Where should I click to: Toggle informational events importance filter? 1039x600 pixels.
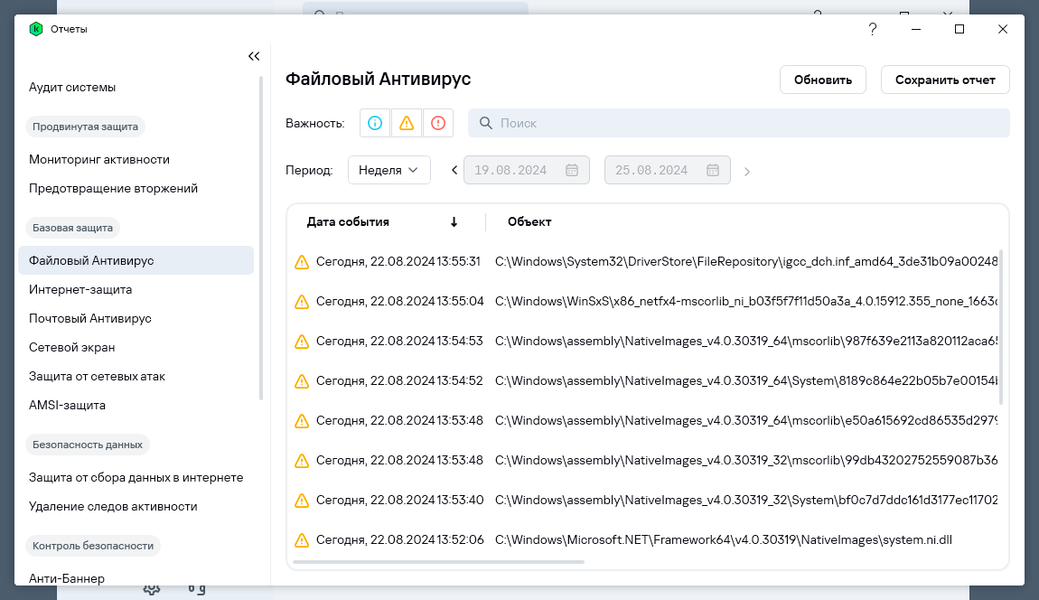375,123
